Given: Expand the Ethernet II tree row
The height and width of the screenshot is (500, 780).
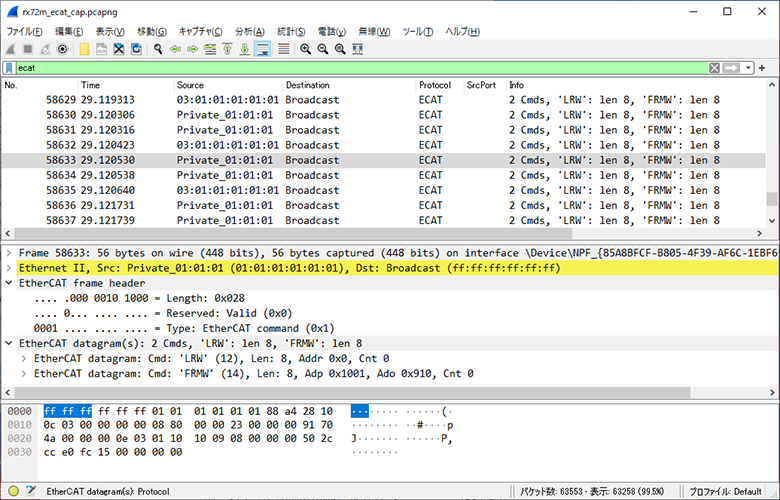Looking at the screenshot, I should click(x=8, y=268).
